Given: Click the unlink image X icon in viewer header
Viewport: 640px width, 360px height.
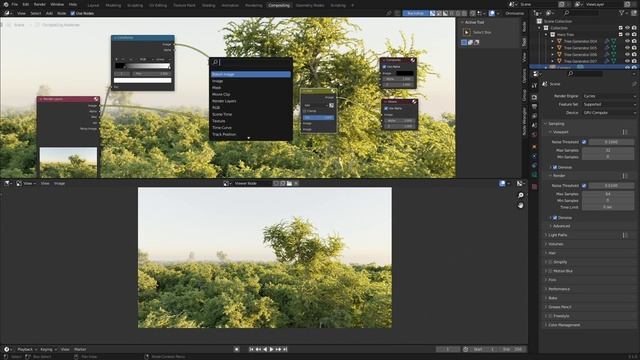Looking at the screenshot, I should pos(296,183).
